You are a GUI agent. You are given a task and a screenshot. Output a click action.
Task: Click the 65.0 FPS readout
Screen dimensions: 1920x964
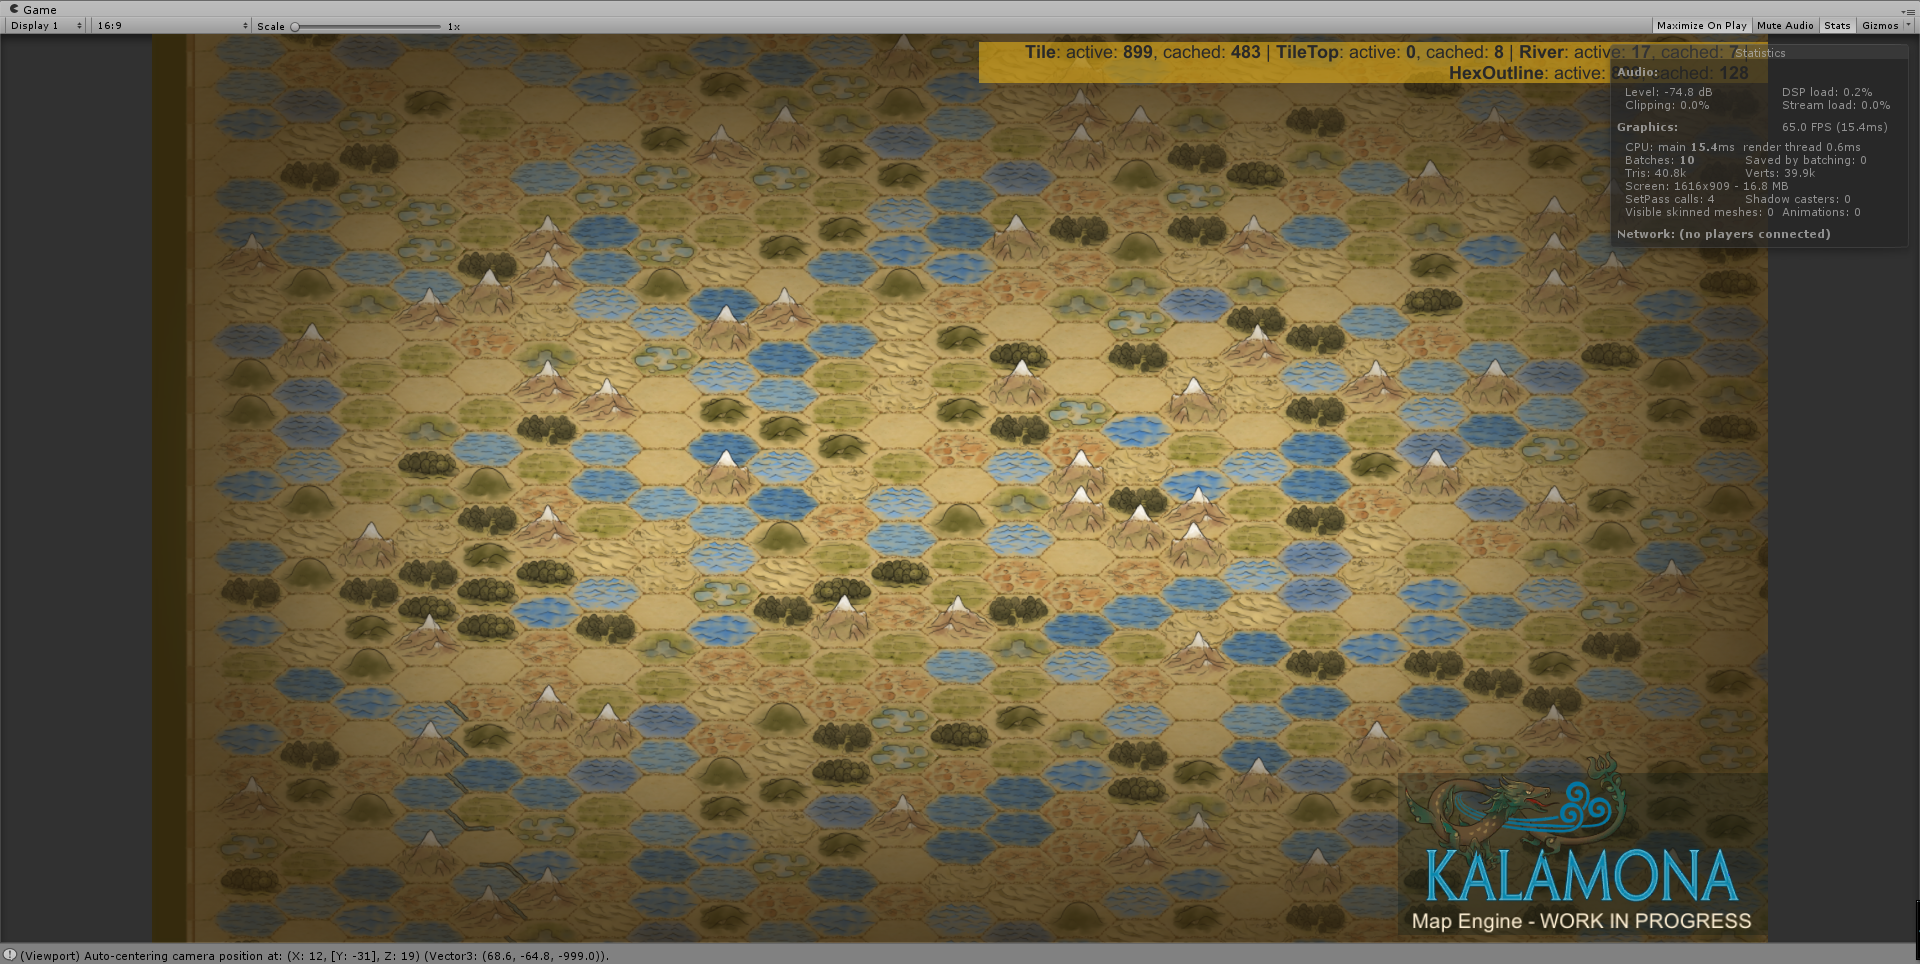point(1834,127)
